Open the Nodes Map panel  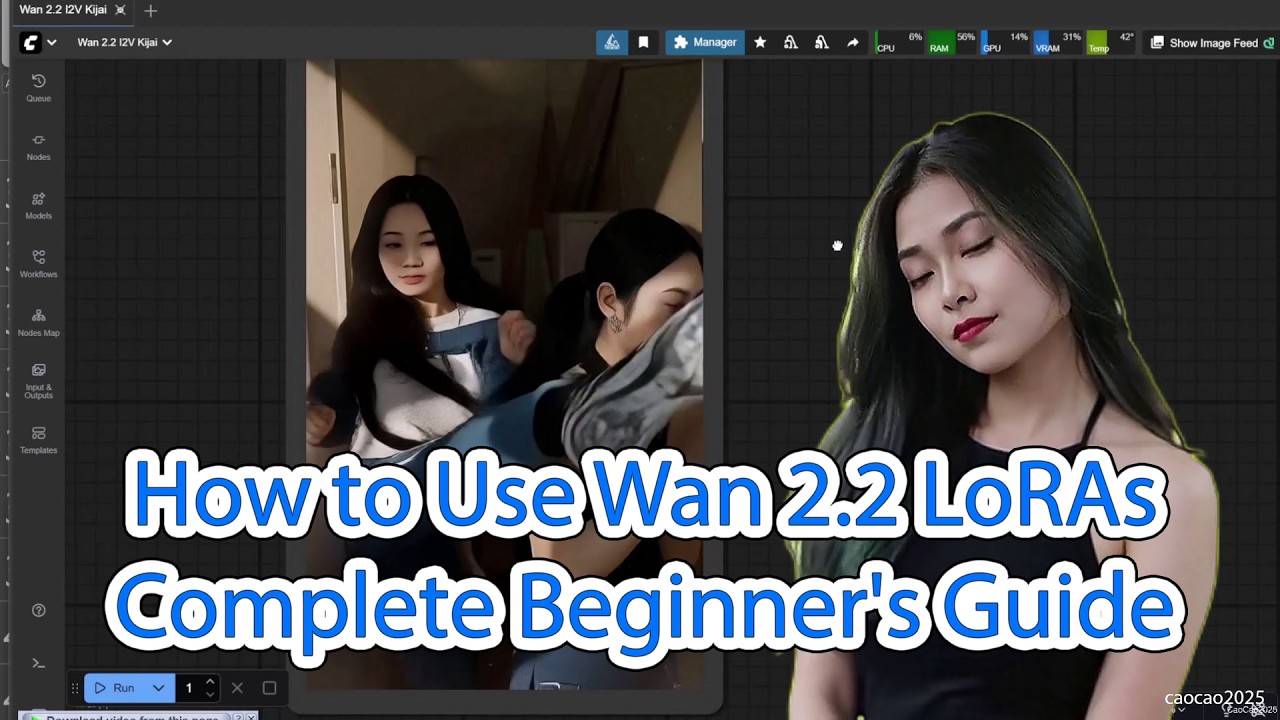pyautogui.click(x=38, y=322)
